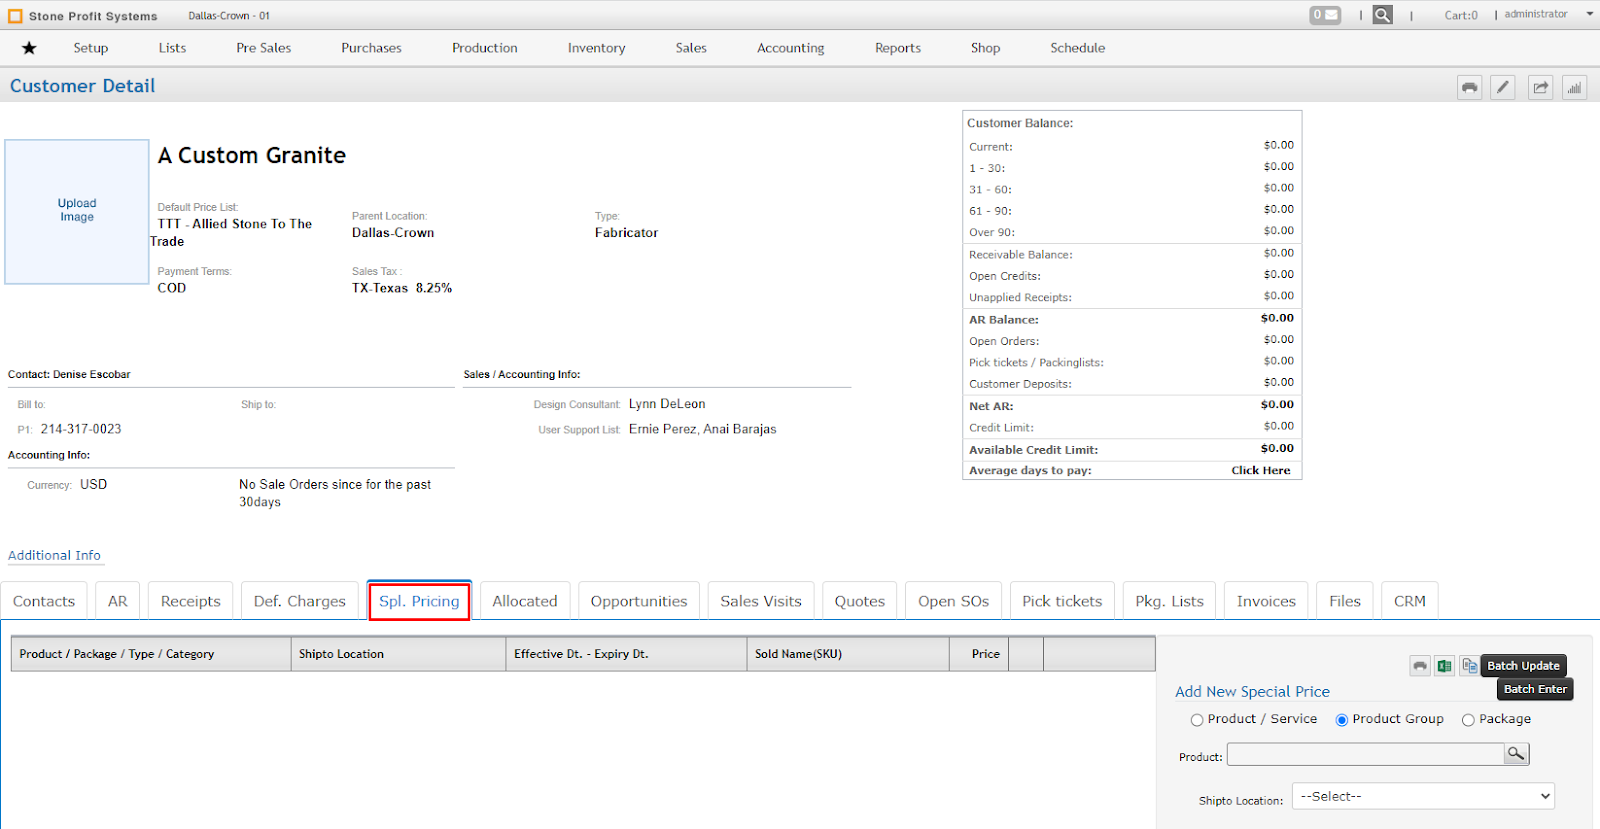Screen dimensions: 1600x829
Task: Open the Production menu
Action: click(x=485, y=48)
